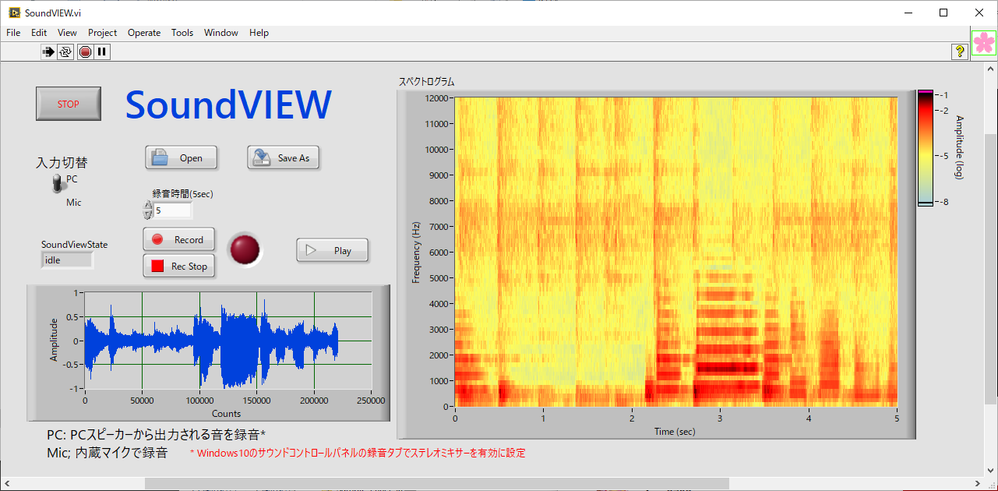Click the Save As button
Viewport: 998px width, 491px height.
click(x=283, y=158)
